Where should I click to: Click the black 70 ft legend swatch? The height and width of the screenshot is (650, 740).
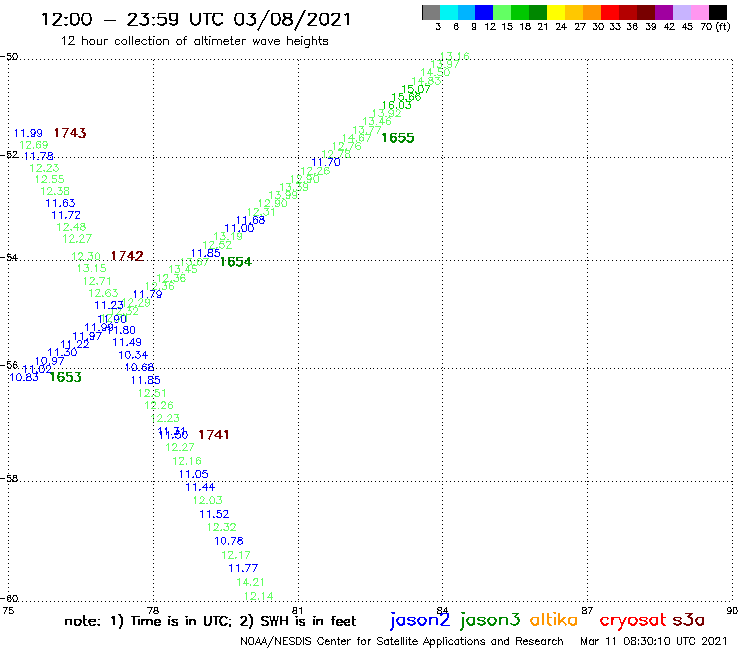(x=718, y=12)
